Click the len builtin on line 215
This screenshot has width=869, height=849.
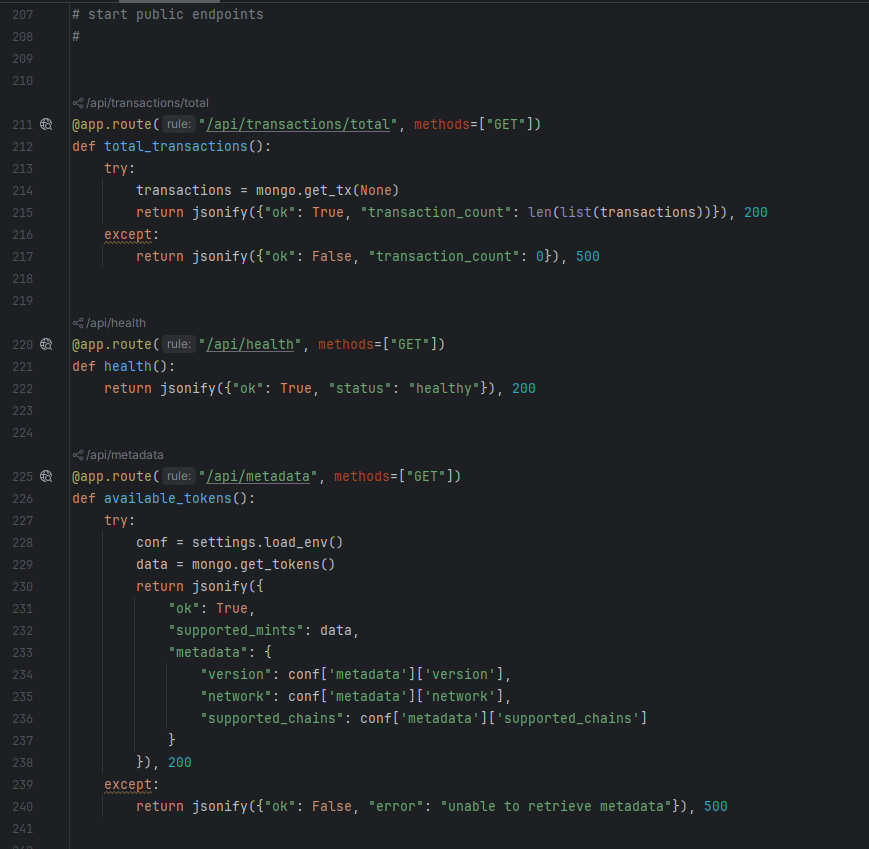pos(540,212)
